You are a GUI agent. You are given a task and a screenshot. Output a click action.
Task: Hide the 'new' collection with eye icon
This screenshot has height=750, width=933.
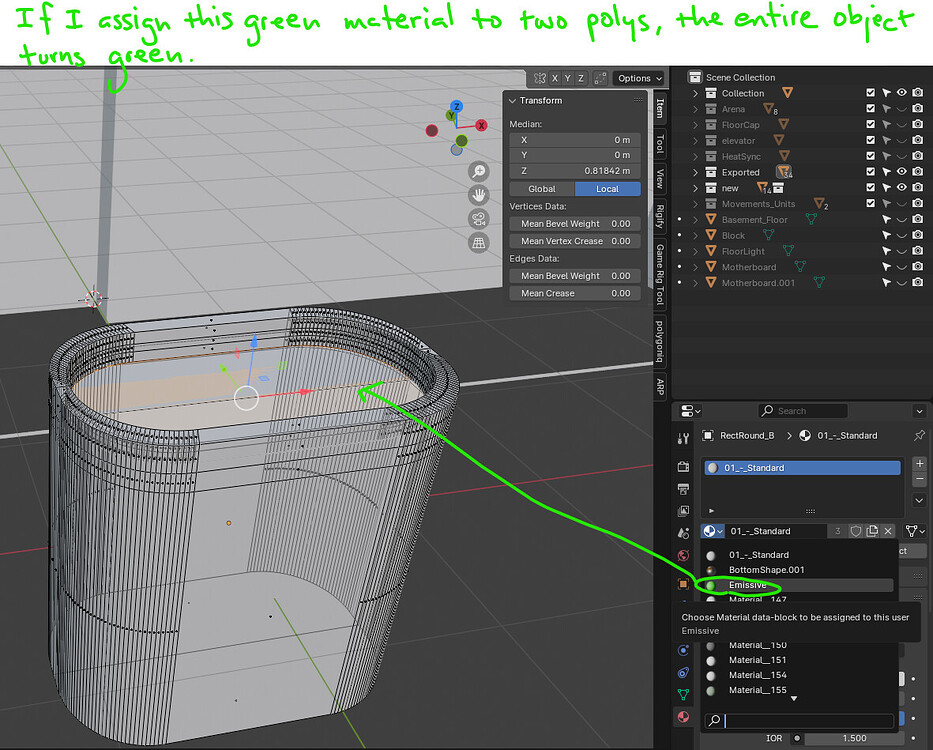pos(902,187)
